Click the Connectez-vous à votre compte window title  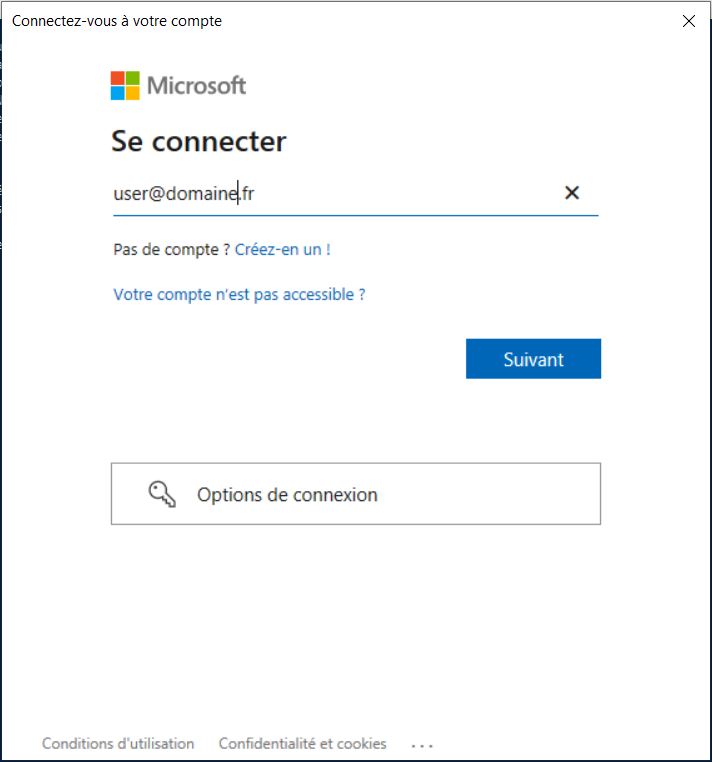point(117,21)
